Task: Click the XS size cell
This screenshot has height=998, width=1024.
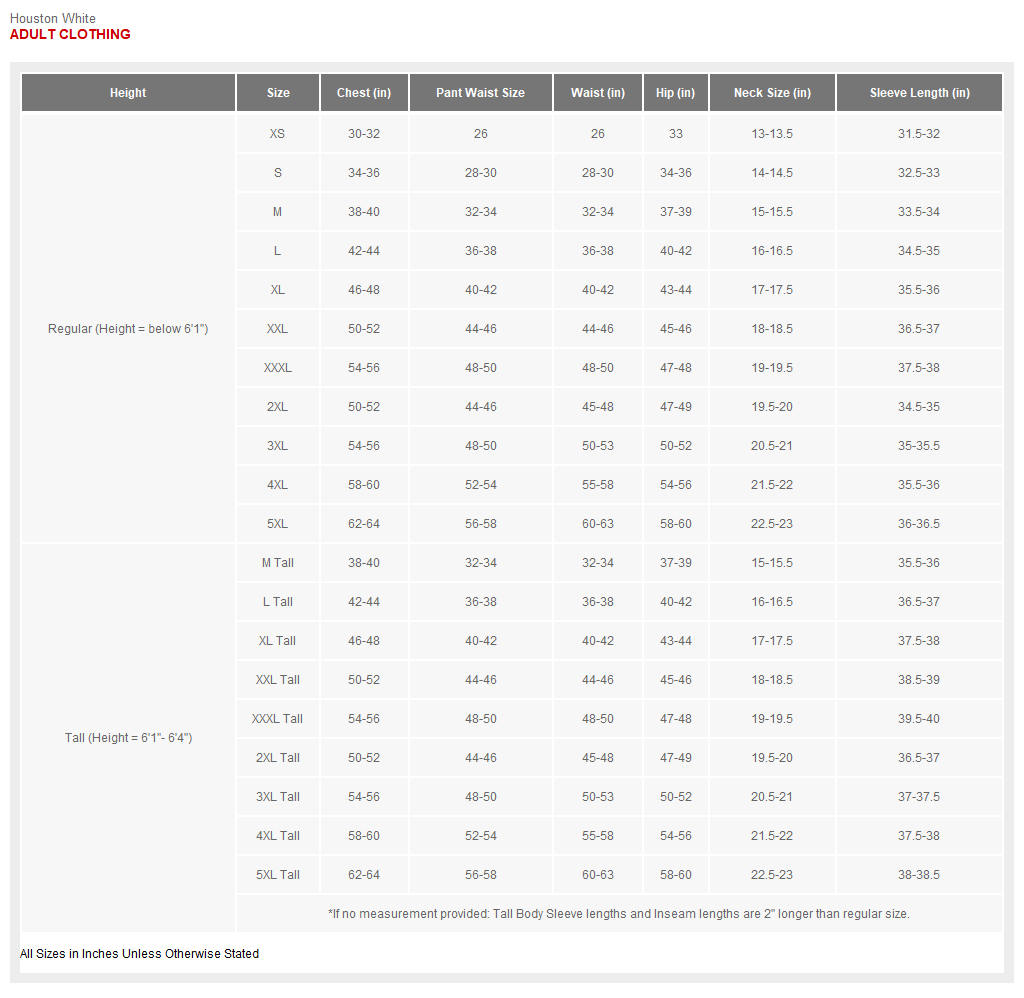Action: point(278,134)
